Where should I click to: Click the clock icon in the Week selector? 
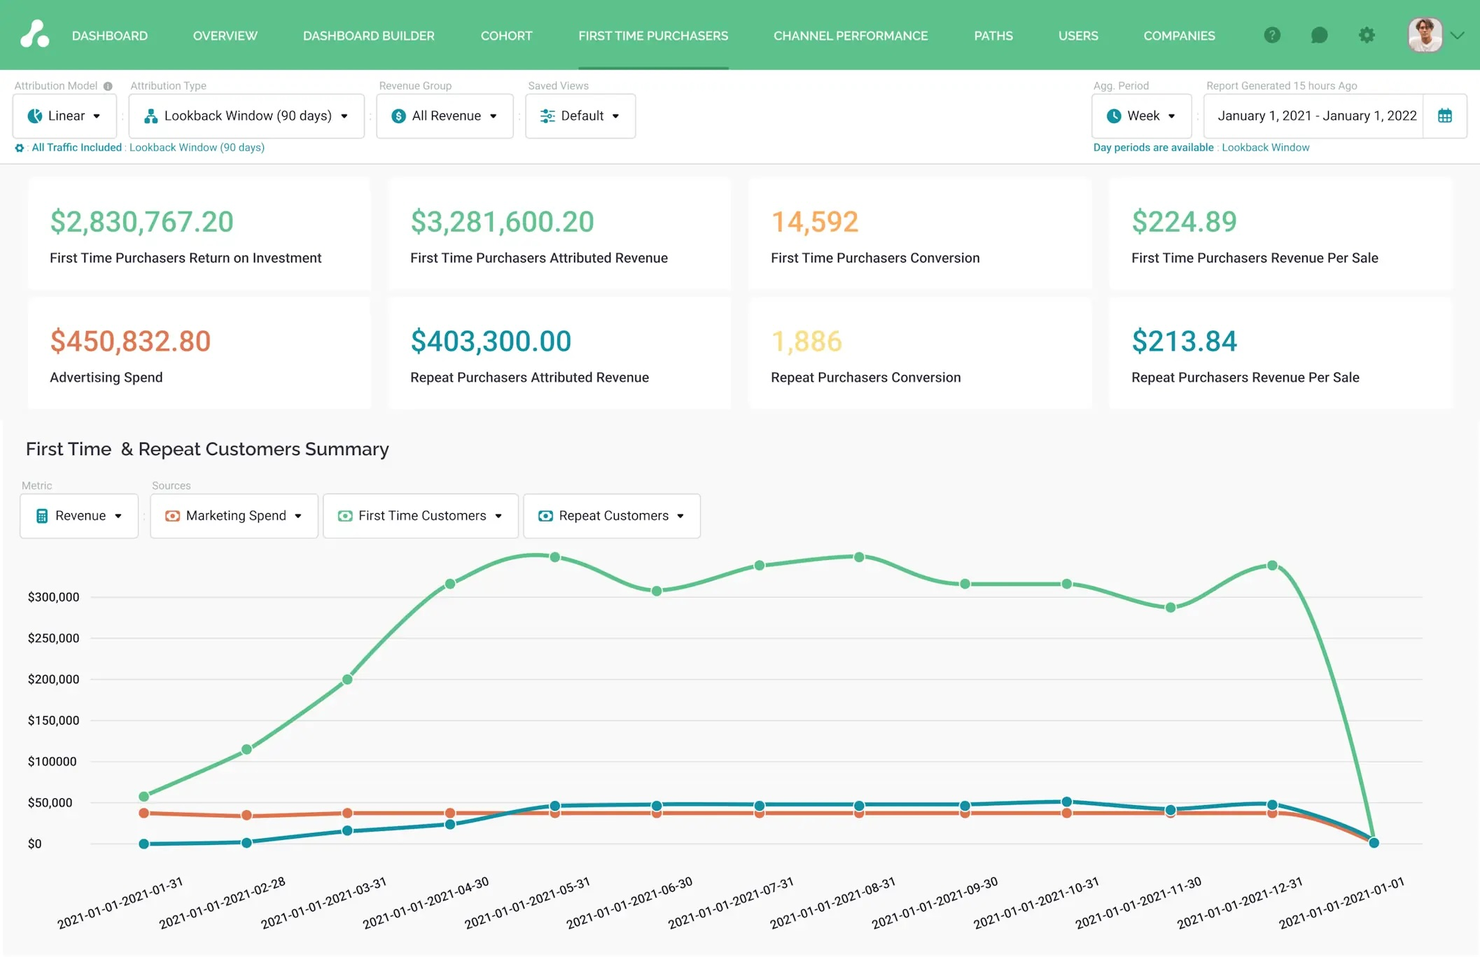click(x=1114, y=115)
